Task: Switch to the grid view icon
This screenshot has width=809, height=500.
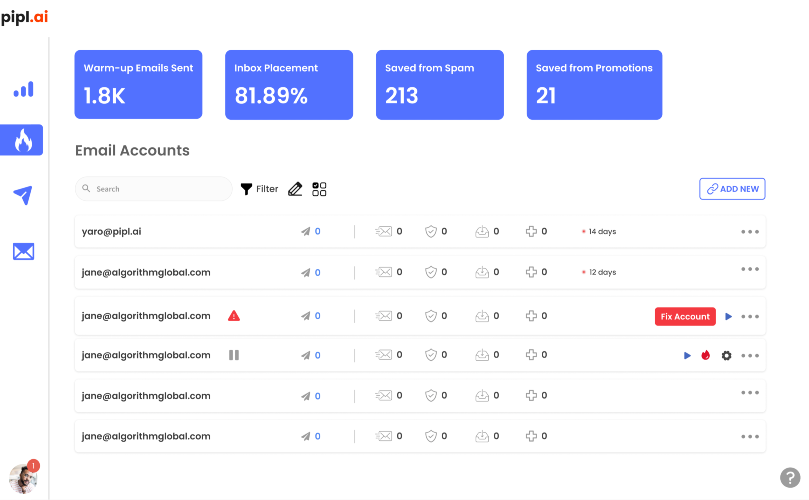Action: pyautogui.click(x=319, y=189)
